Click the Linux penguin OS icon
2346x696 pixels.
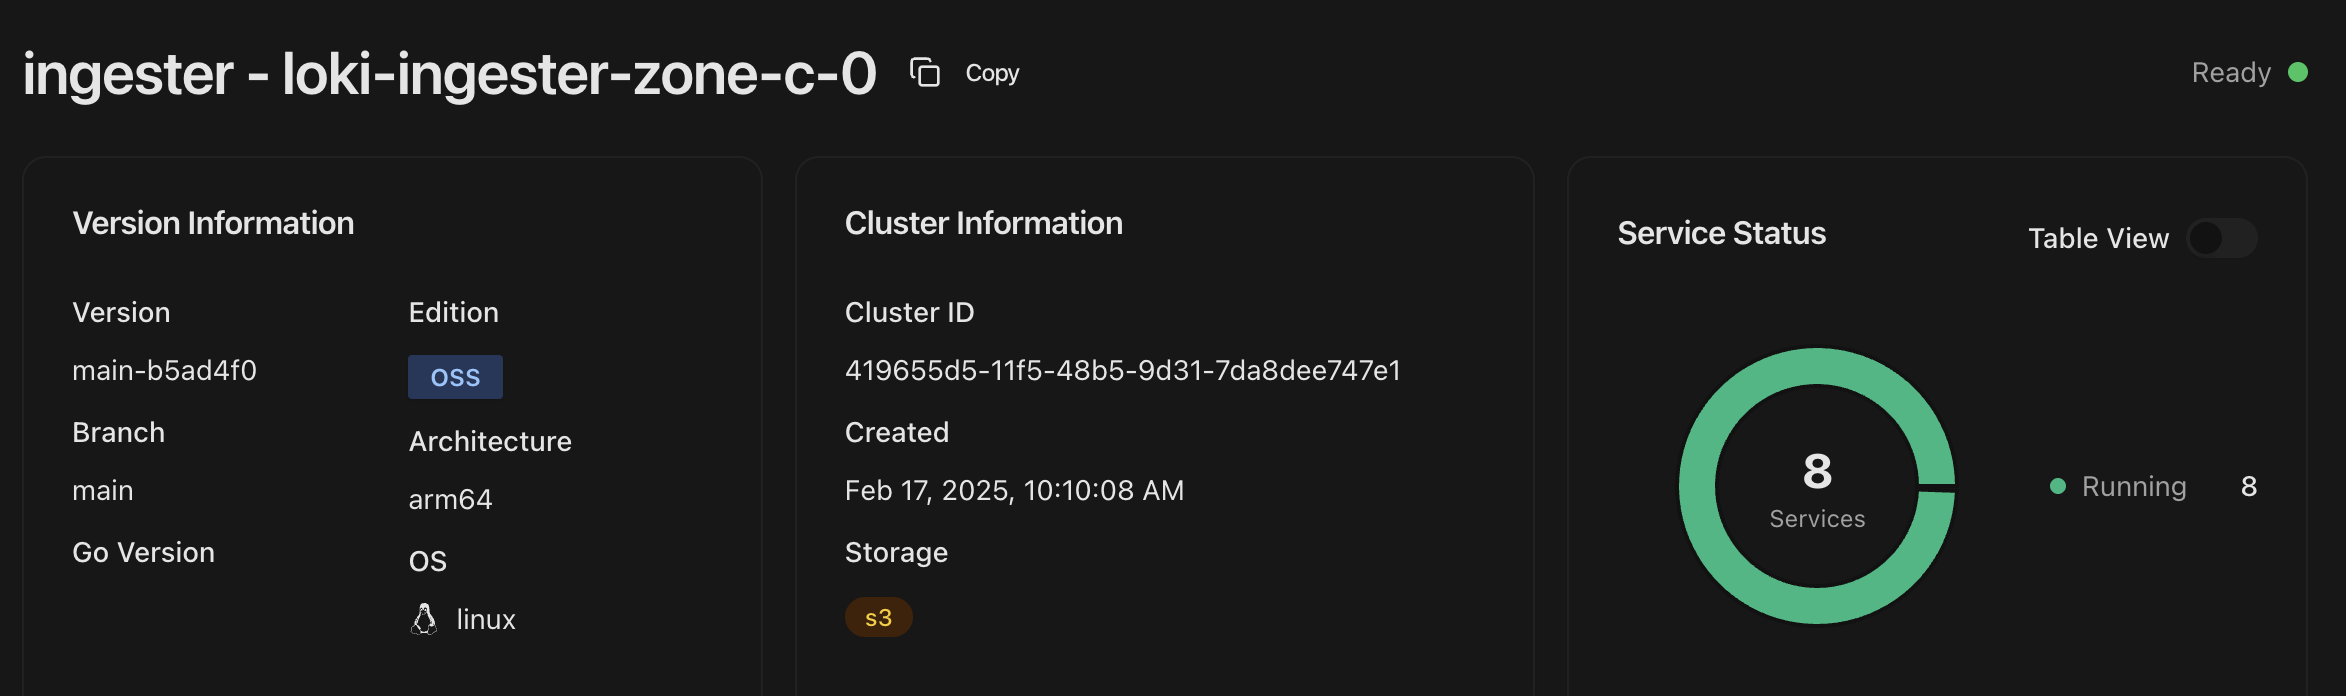pos(425,618)
